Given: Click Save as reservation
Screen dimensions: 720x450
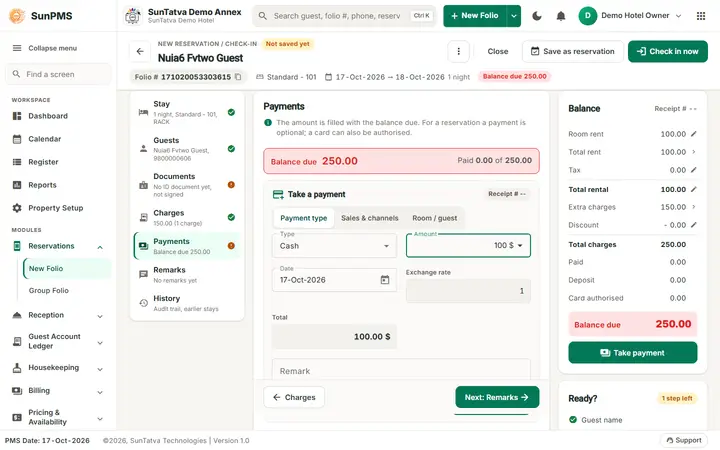Looking at the screenshot, I should (573, 51).
